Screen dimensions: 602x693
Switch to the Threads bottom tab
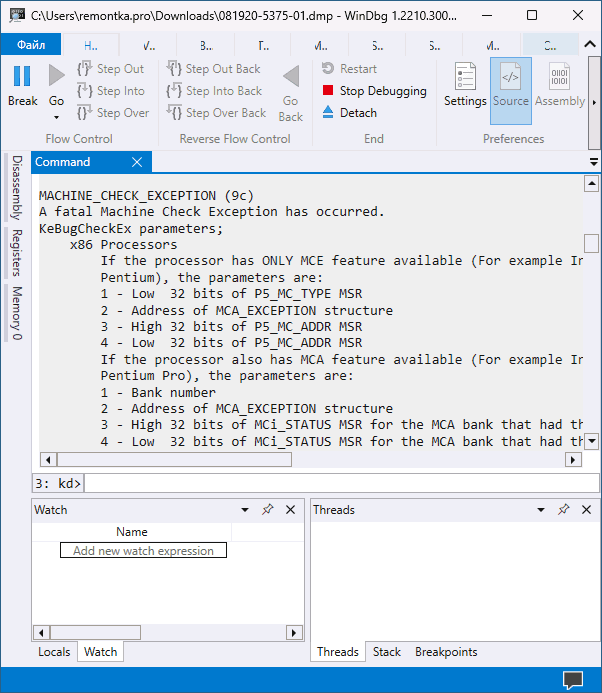point(338,652)
